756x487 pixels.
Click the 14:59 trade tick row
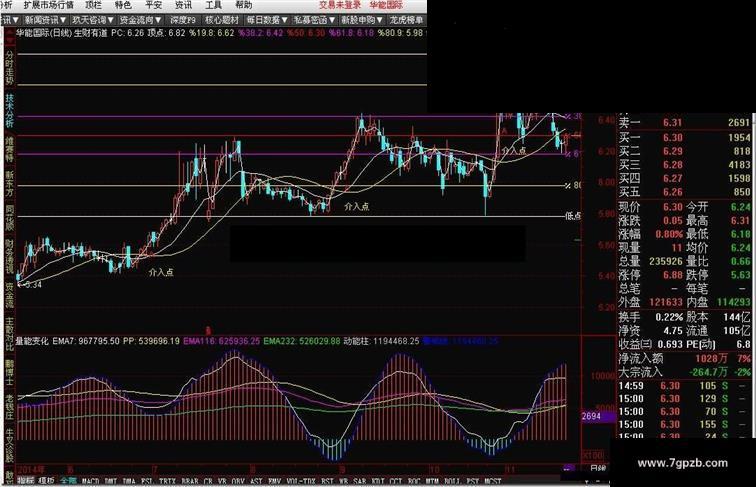click(x=684, y=386)
